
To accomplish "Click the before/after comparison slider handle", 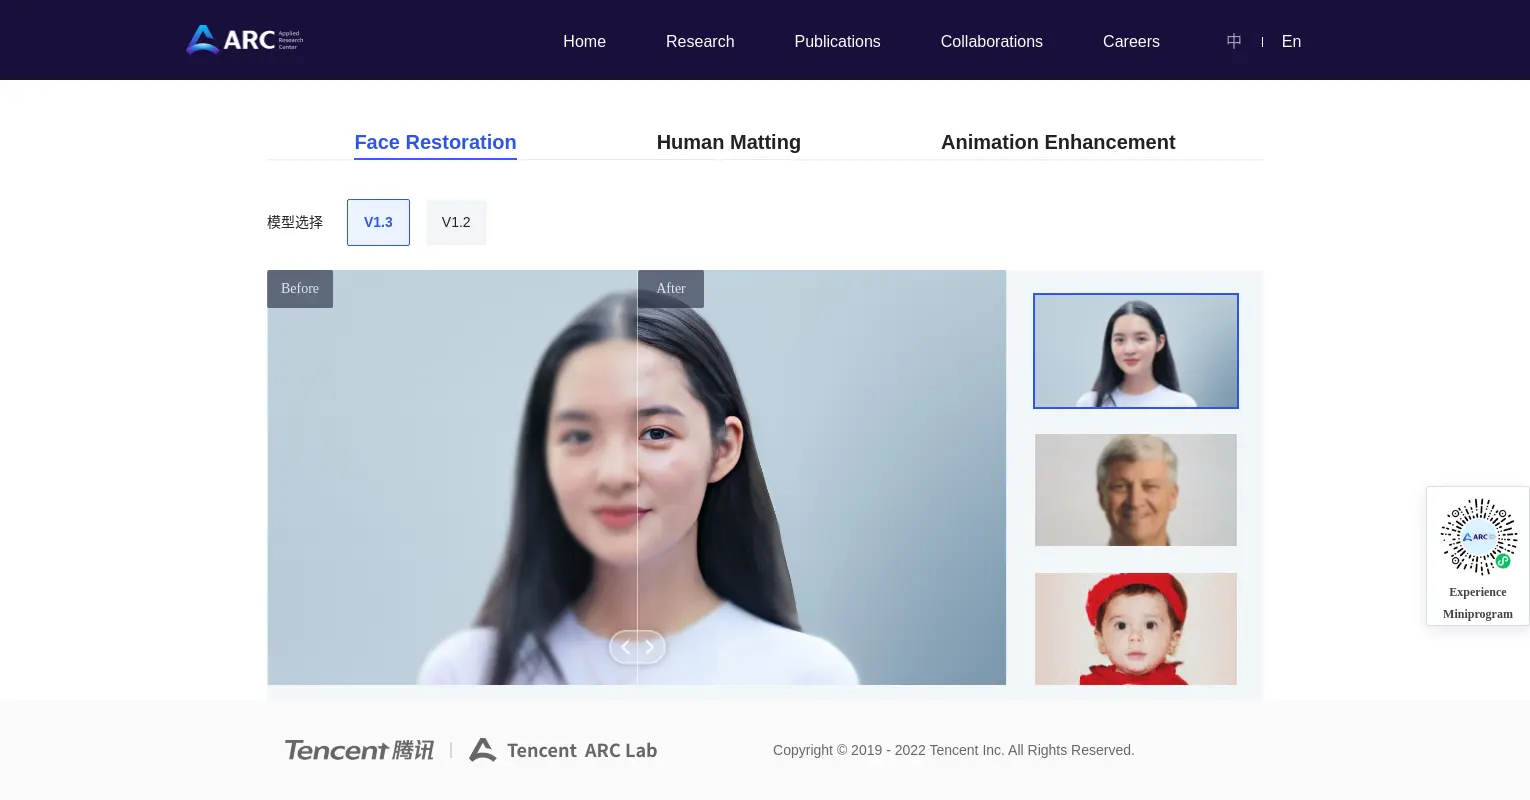I will 637,647.
